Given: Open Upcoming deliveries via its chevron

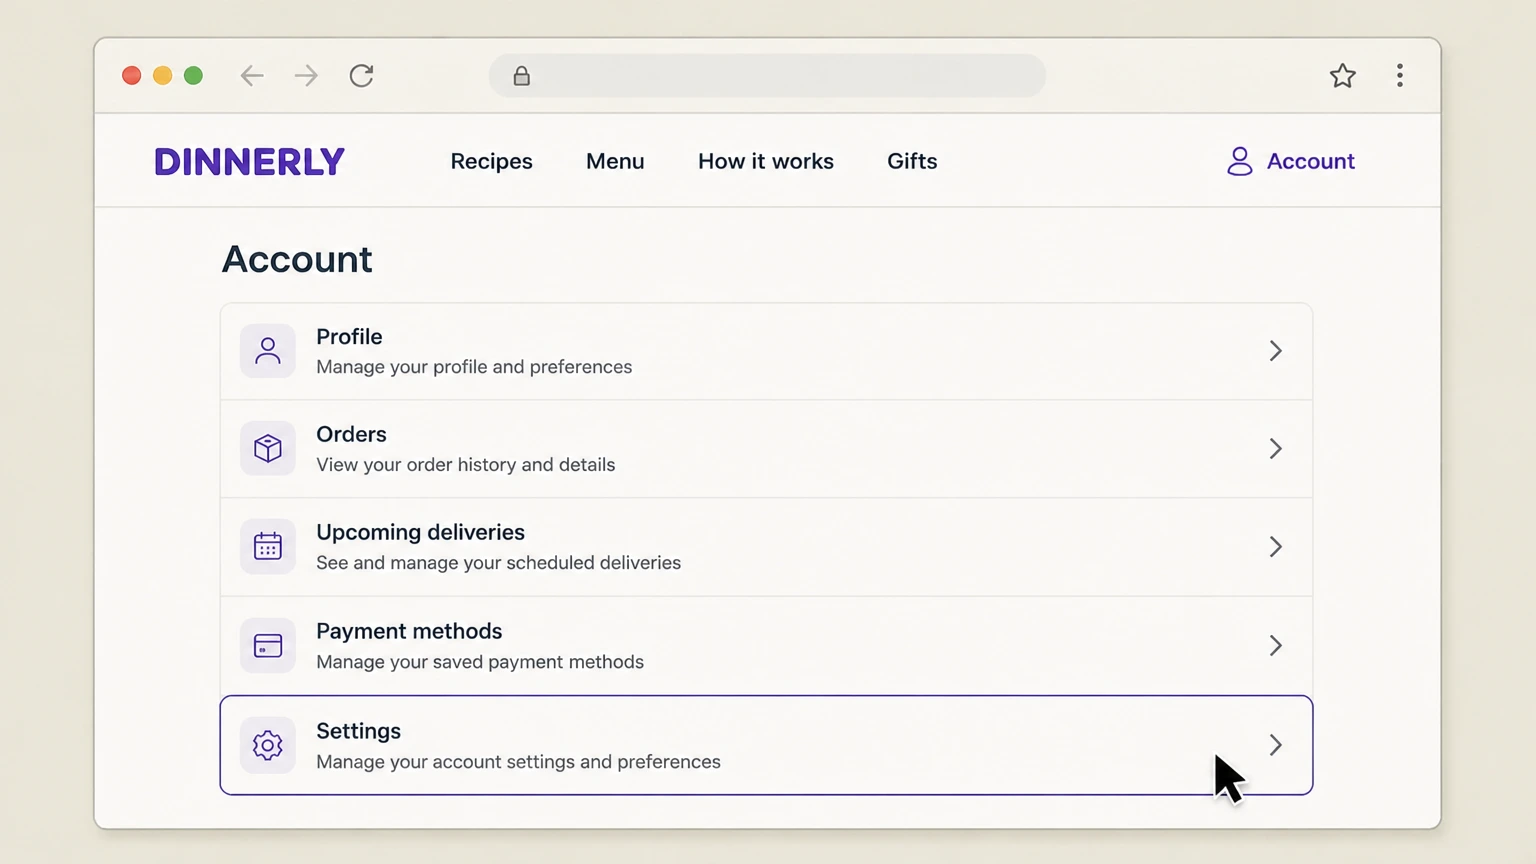Looking at the screenshot, I should click(1275, 546).
